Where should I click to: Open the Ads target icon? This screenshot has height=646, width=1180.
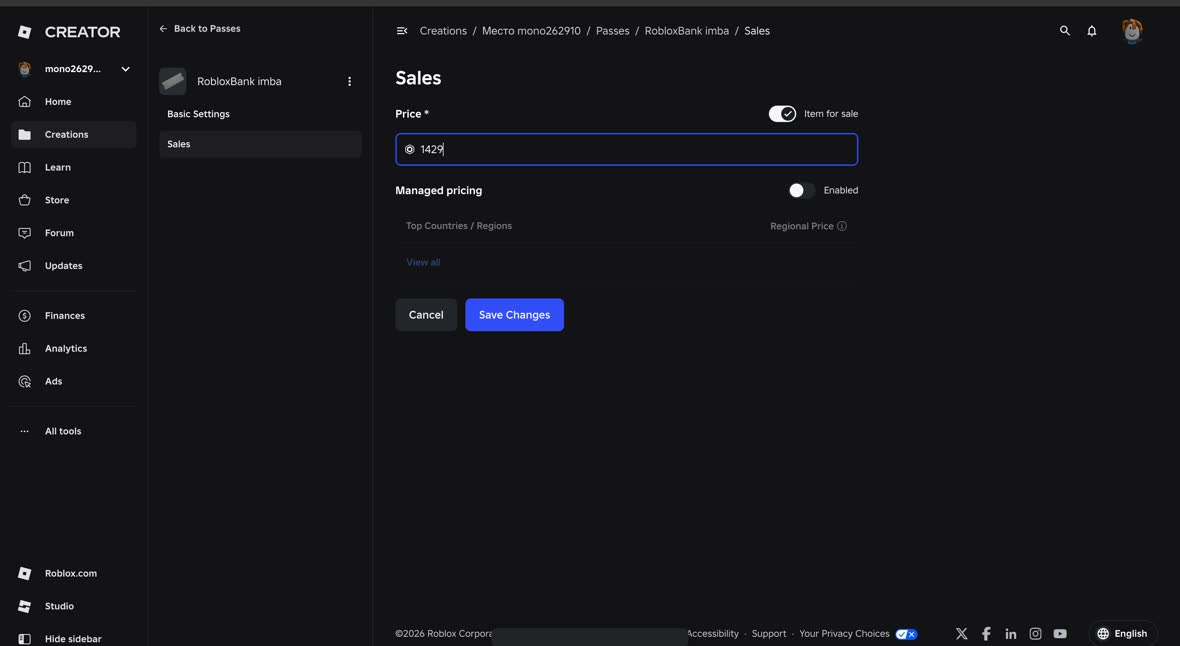click(x=25, y=381)
